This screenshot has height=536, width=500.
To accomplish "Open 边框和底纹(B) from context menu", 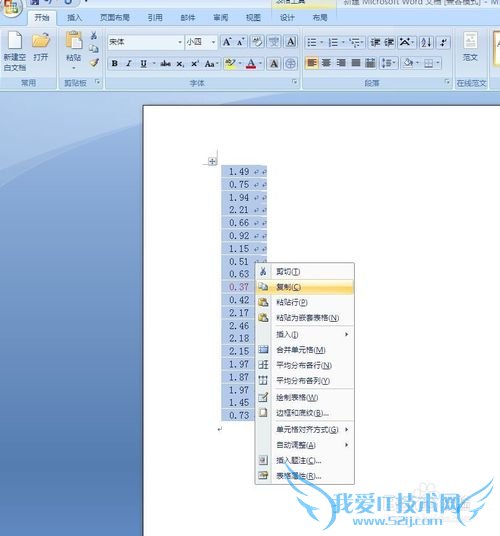I will point(305,413).
